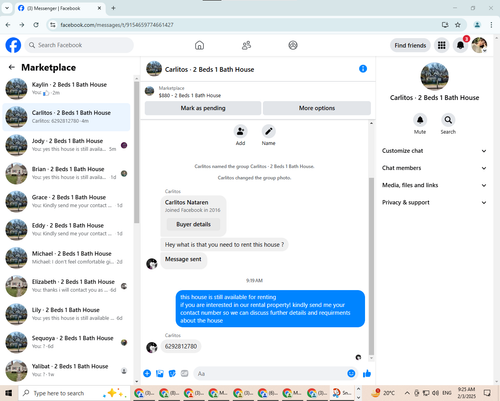500x401 pixels.
Task: Open Sequoya's 2 Beds 1 Bath House chat
Action: tap(66, 342)
